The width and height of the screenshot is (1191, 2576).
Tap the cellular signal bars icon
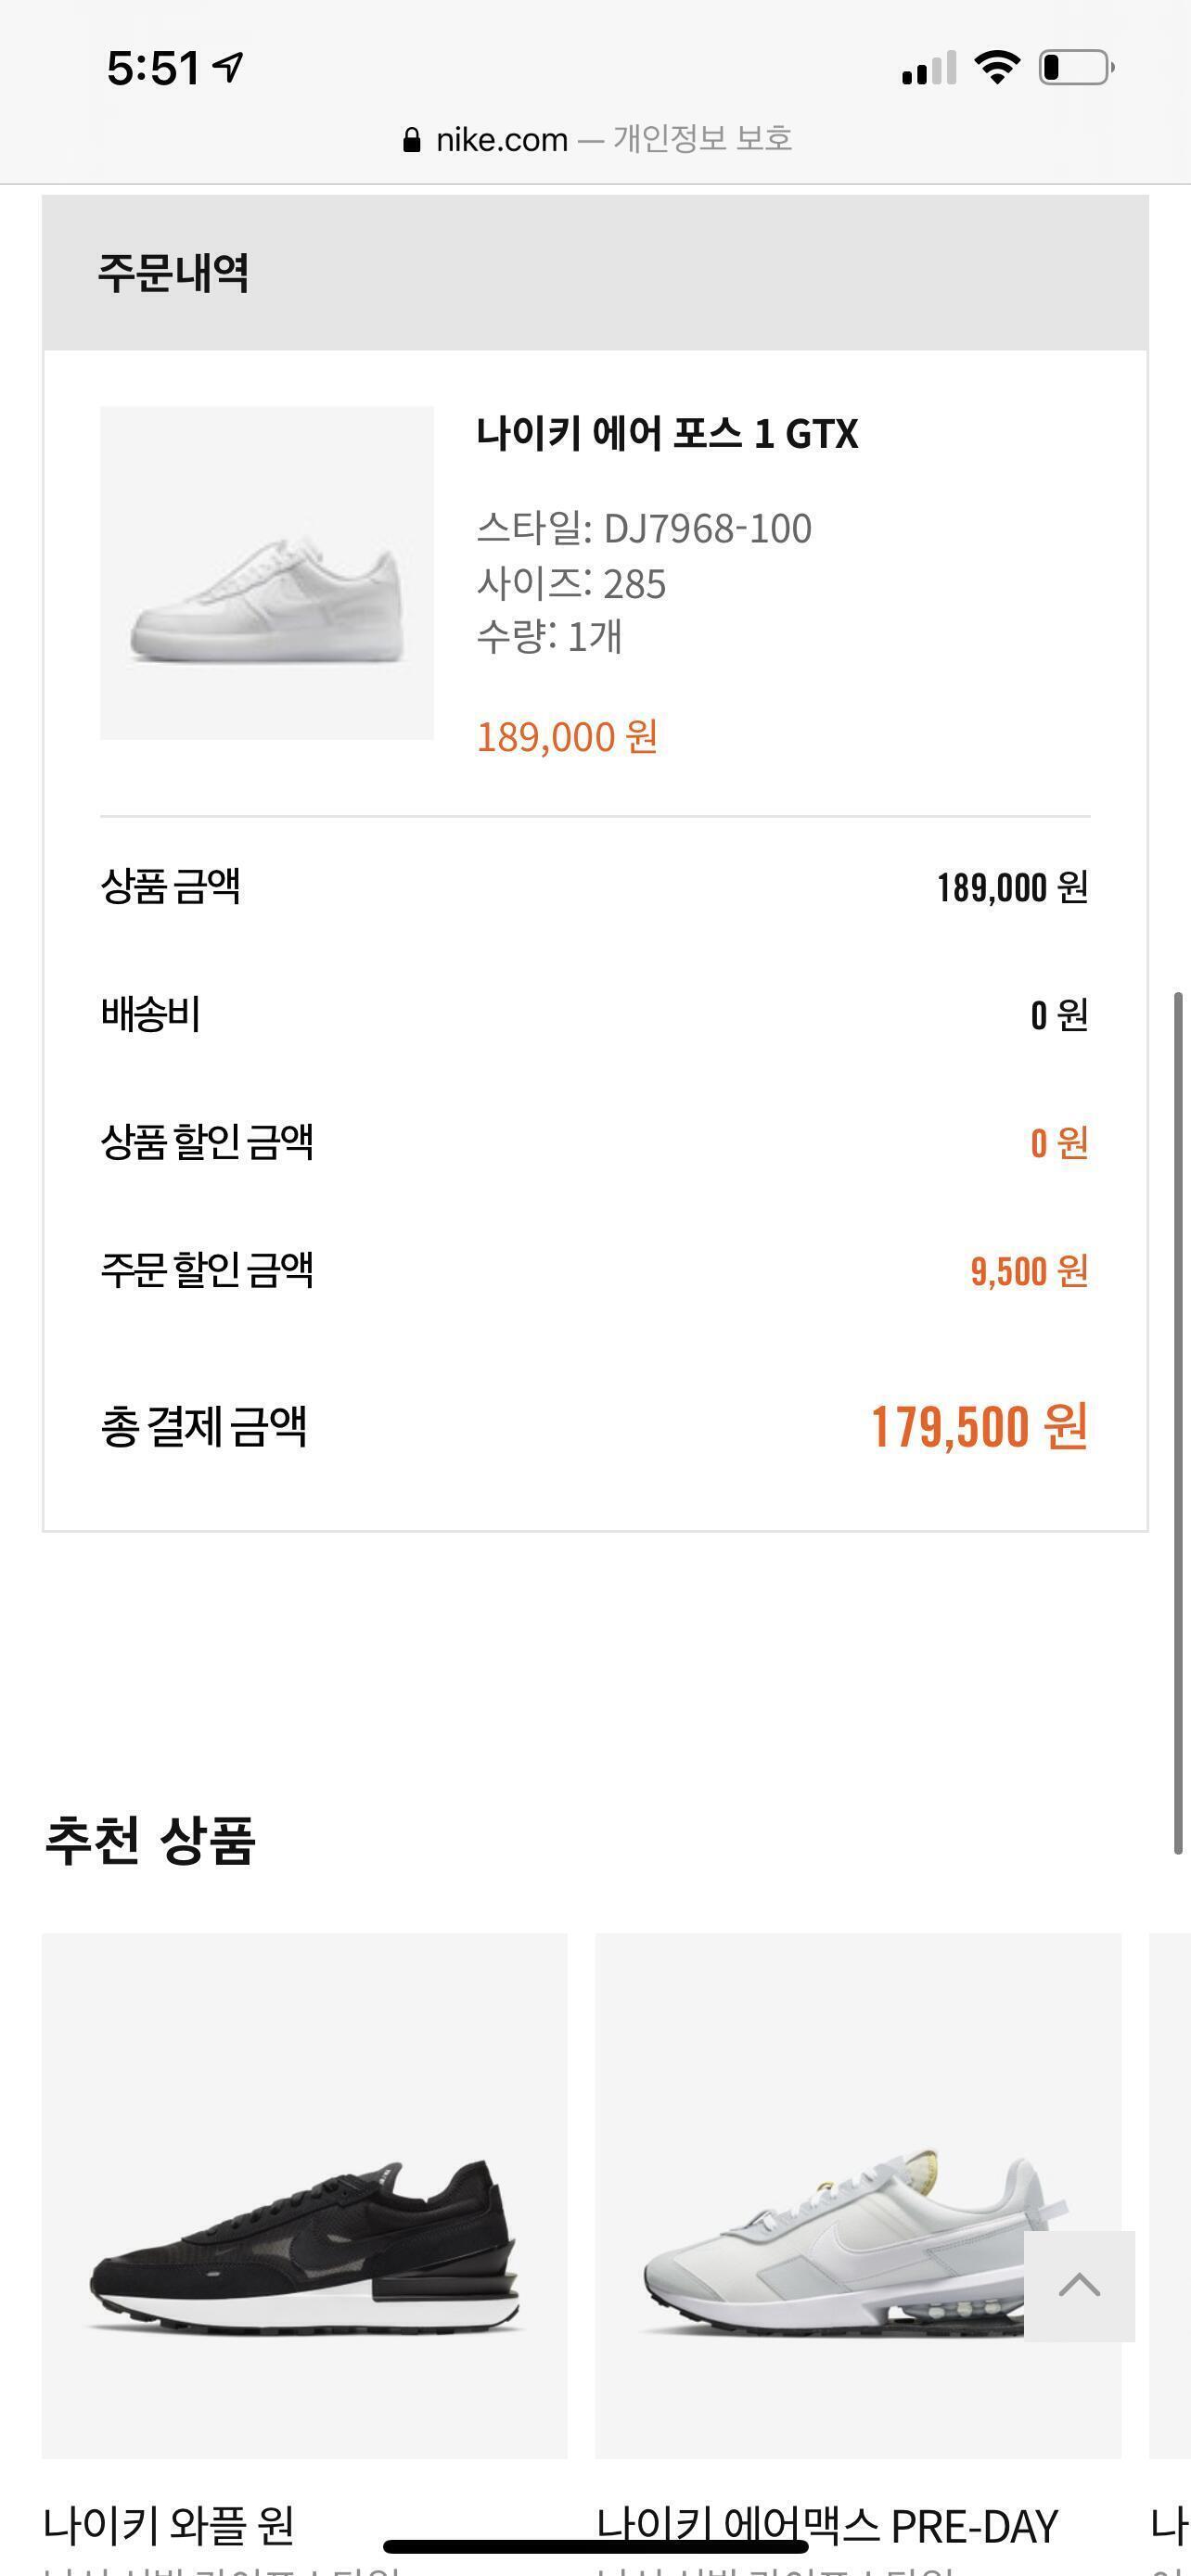(929, 67)
